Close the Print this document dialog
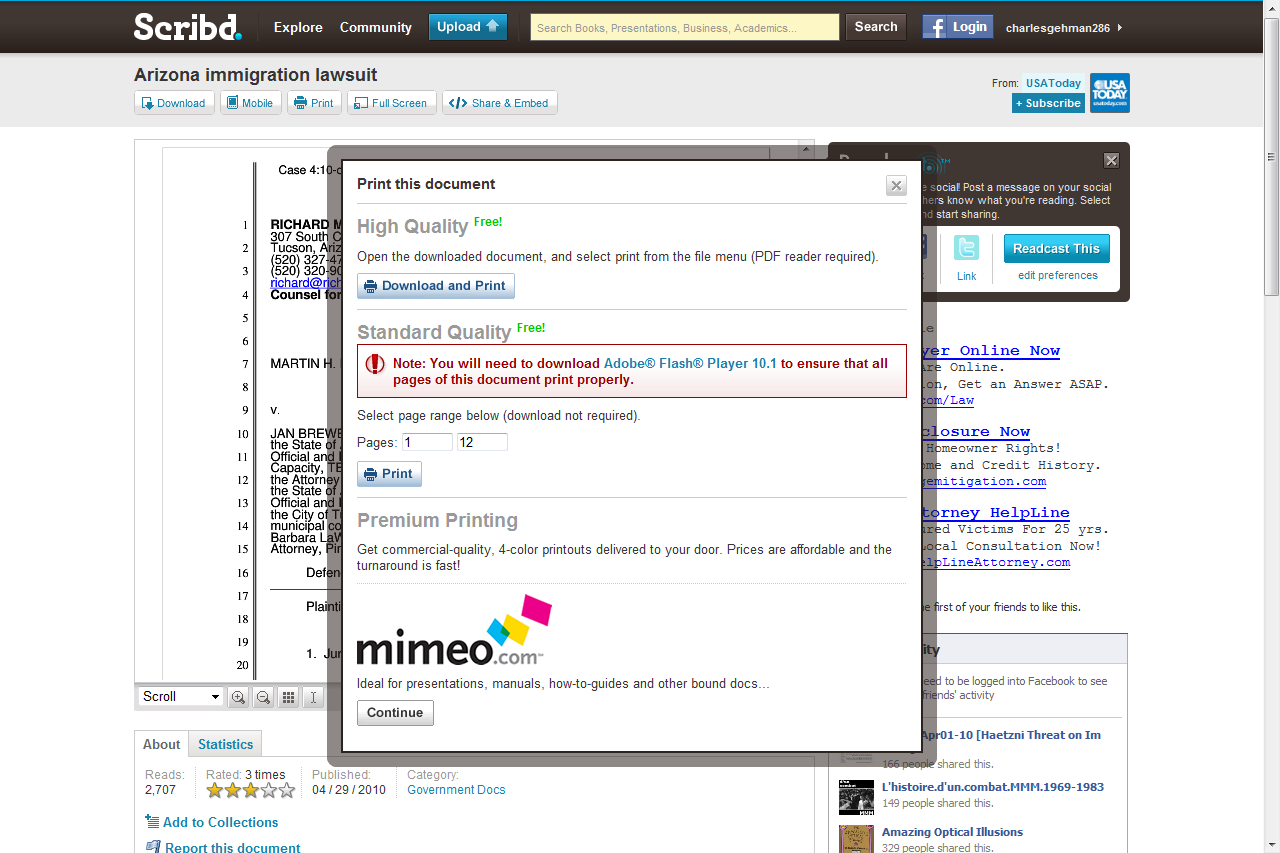 (x=896, y=185)
